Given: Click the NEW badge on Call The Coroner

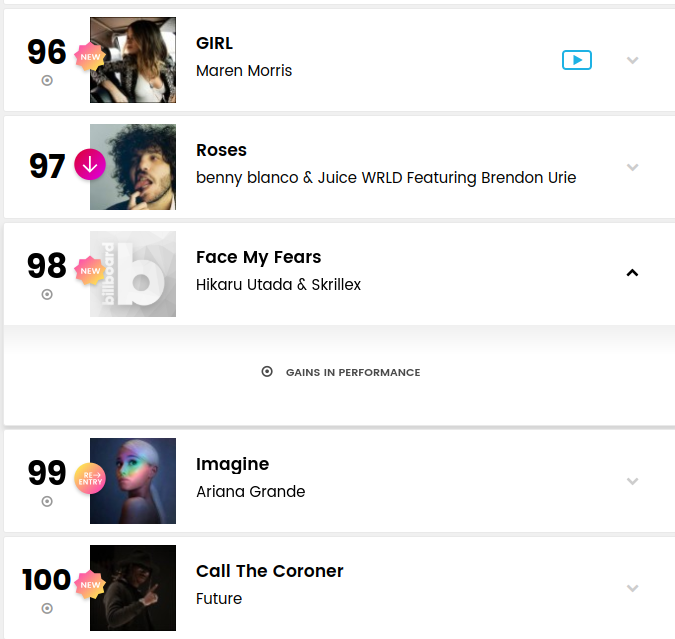Looking at the screenshot, I should pos(90,585).
